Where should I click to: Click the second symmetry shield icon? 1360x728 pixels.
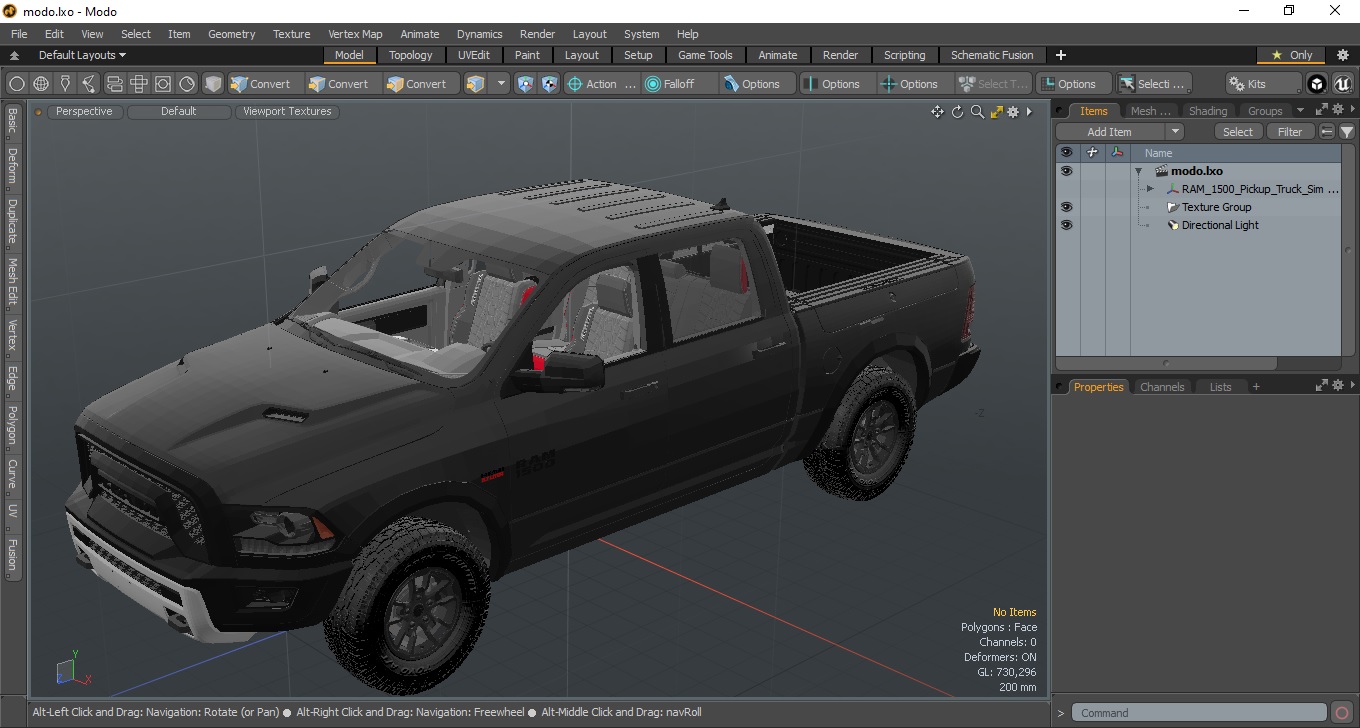point(549,84)
